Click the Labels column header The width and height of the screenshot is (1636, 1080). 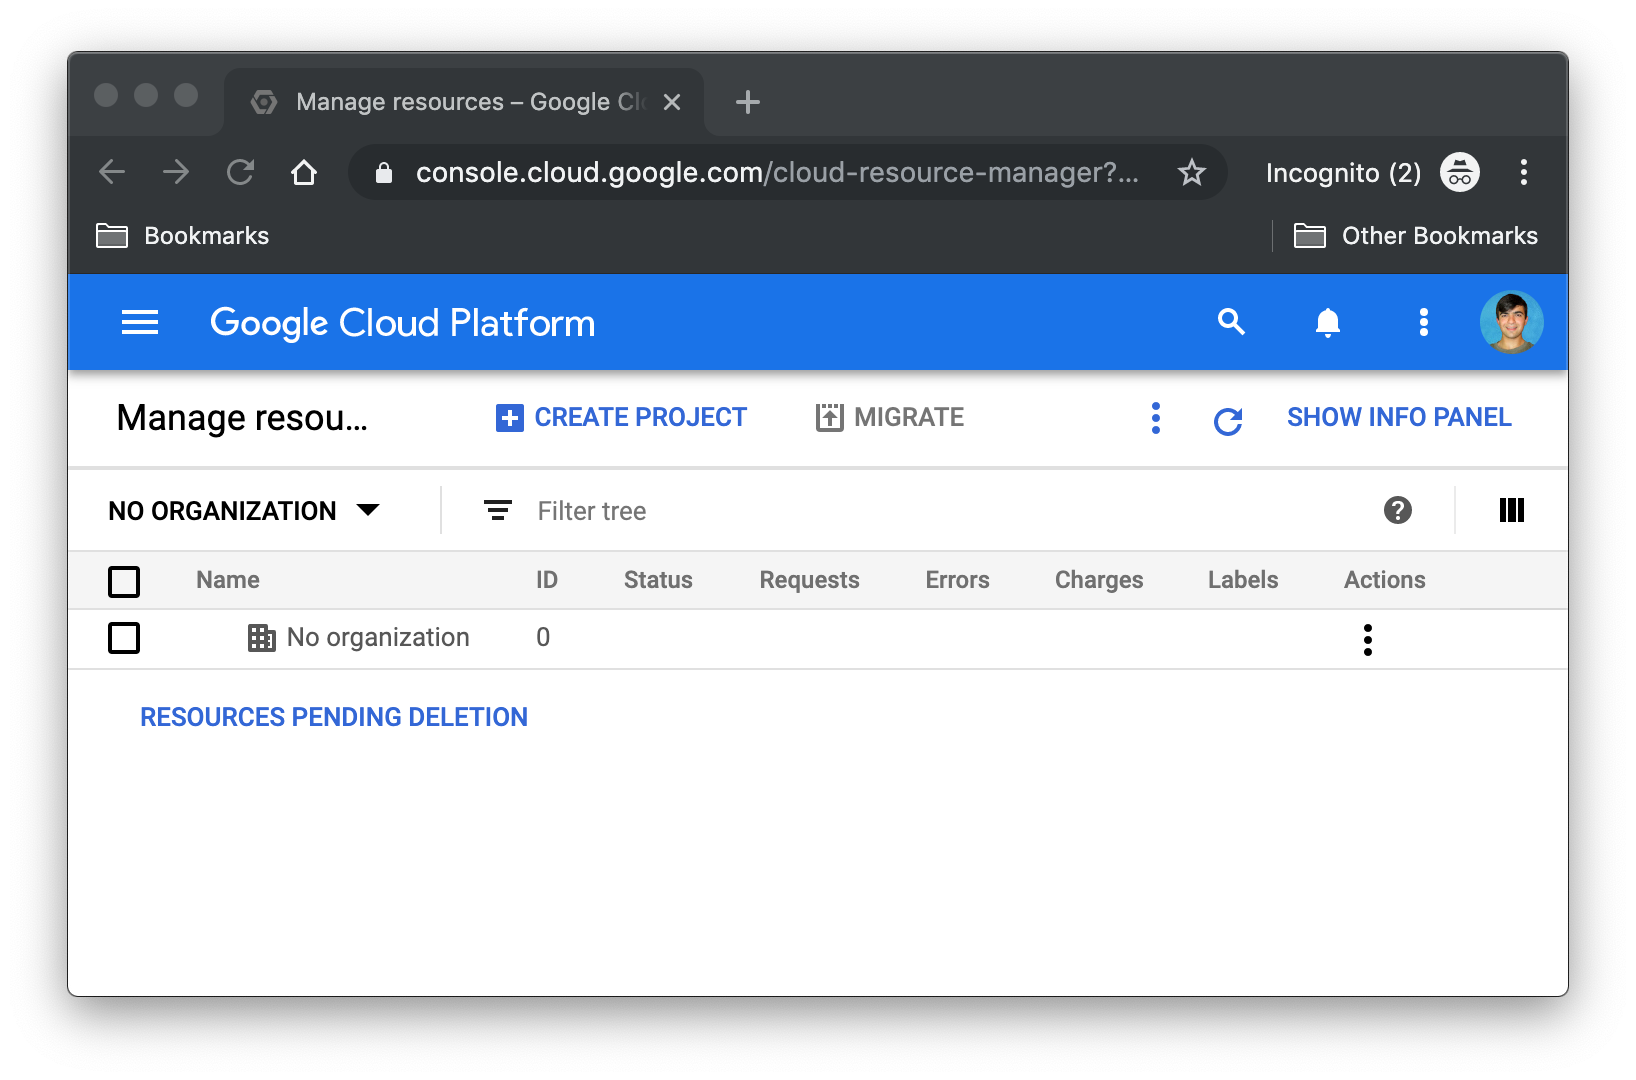click(x=1243, y=580)
